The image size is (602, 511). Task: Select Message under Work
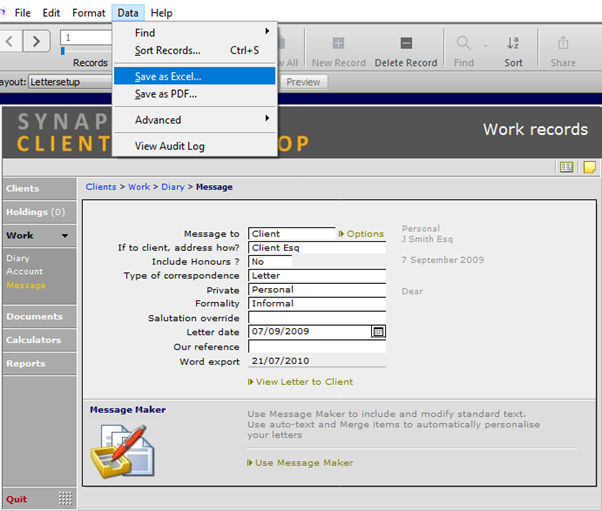tap(26, 285)
